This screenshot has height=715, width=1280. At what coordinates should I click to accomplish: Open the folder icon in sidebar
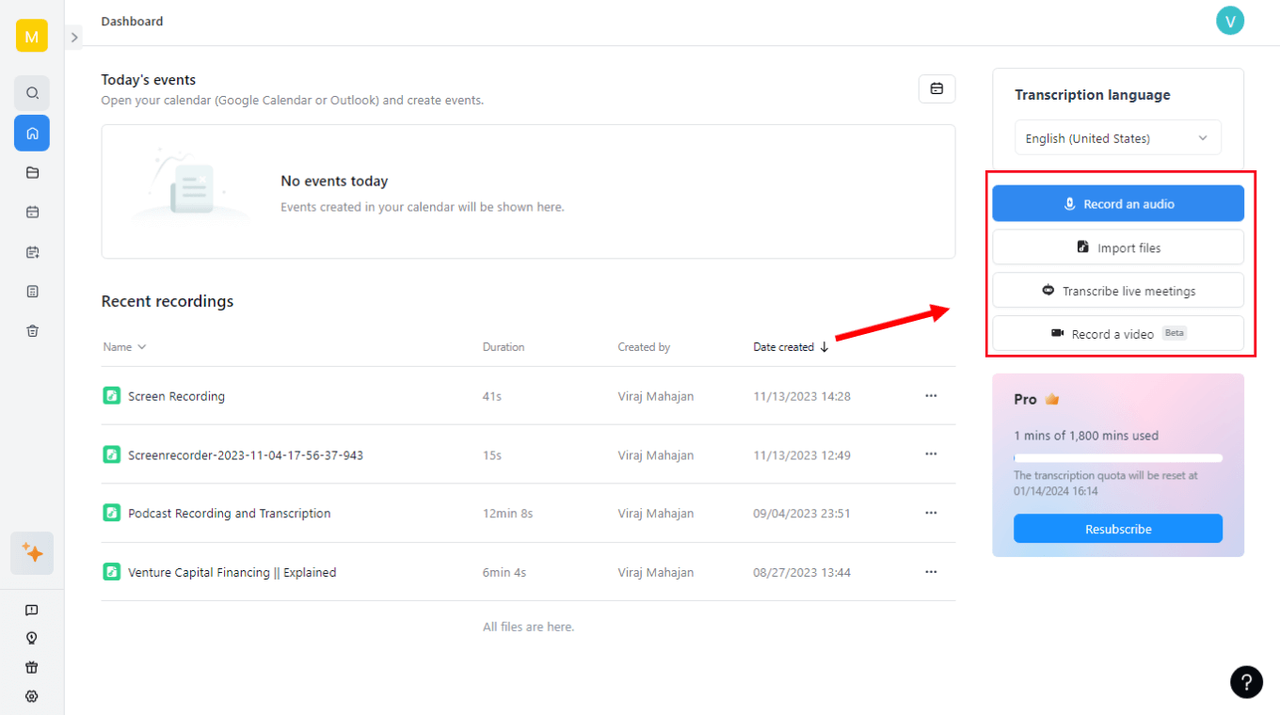32,172
